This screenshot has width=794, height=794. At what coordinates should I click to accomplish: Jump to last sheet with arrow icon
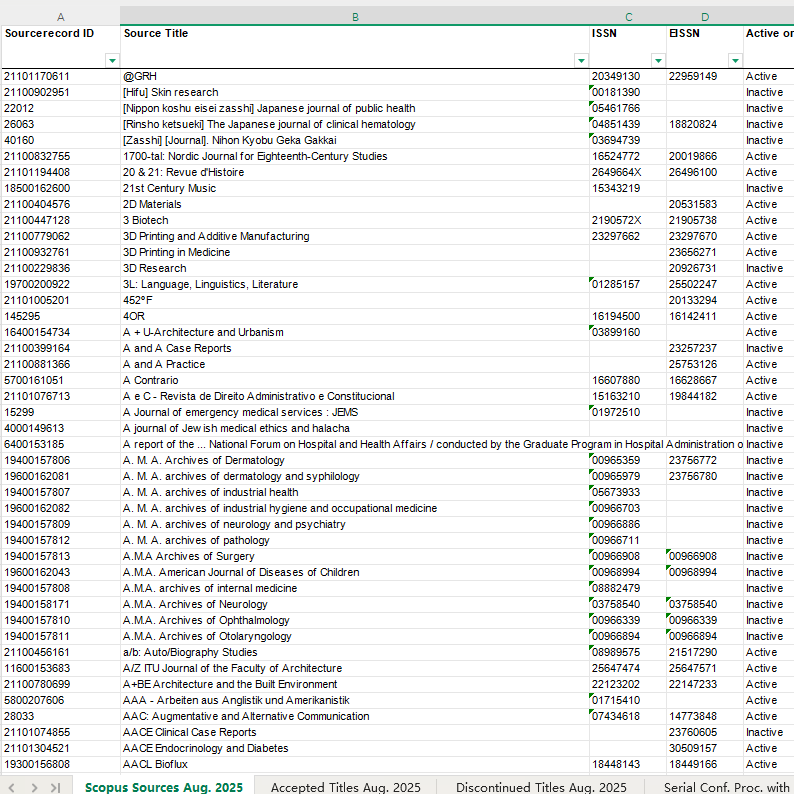[x=55, y=787]
